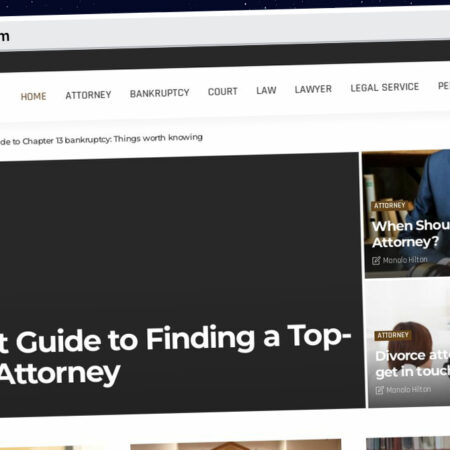Open the bookshelf thumbnail below the Divorce card
This screenshot has width=450, height=450.
408,443
